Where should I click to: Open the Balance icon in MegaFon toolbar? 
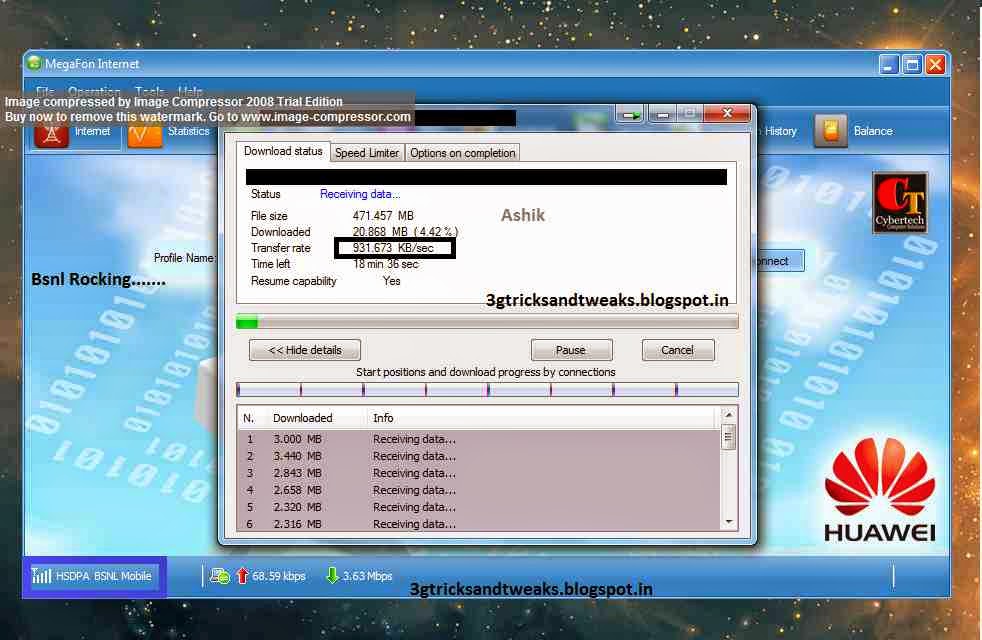point(830,131)
